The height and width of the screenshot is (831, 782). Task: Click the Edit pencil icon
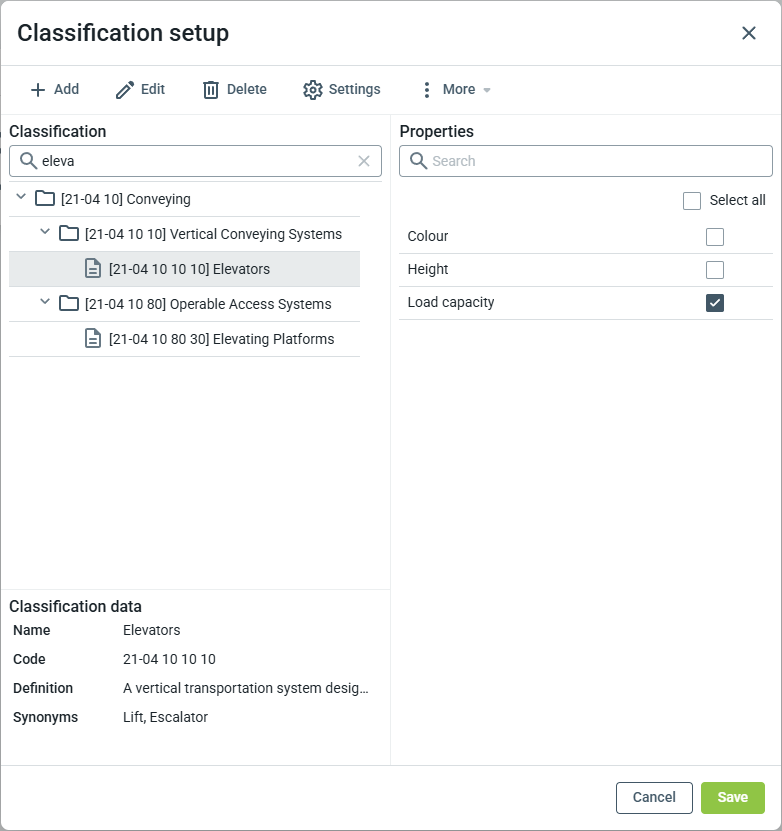click(x=125, y=90)
